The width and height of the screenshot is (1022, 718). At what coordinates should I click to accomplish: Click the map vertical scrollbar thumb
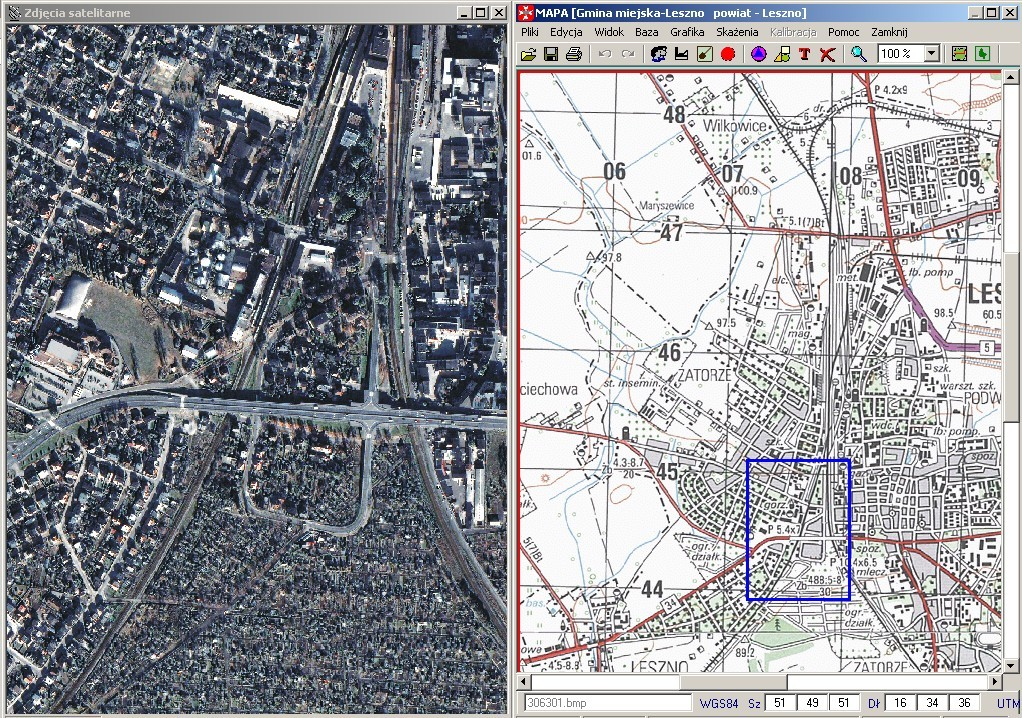tap(1010, 336)
